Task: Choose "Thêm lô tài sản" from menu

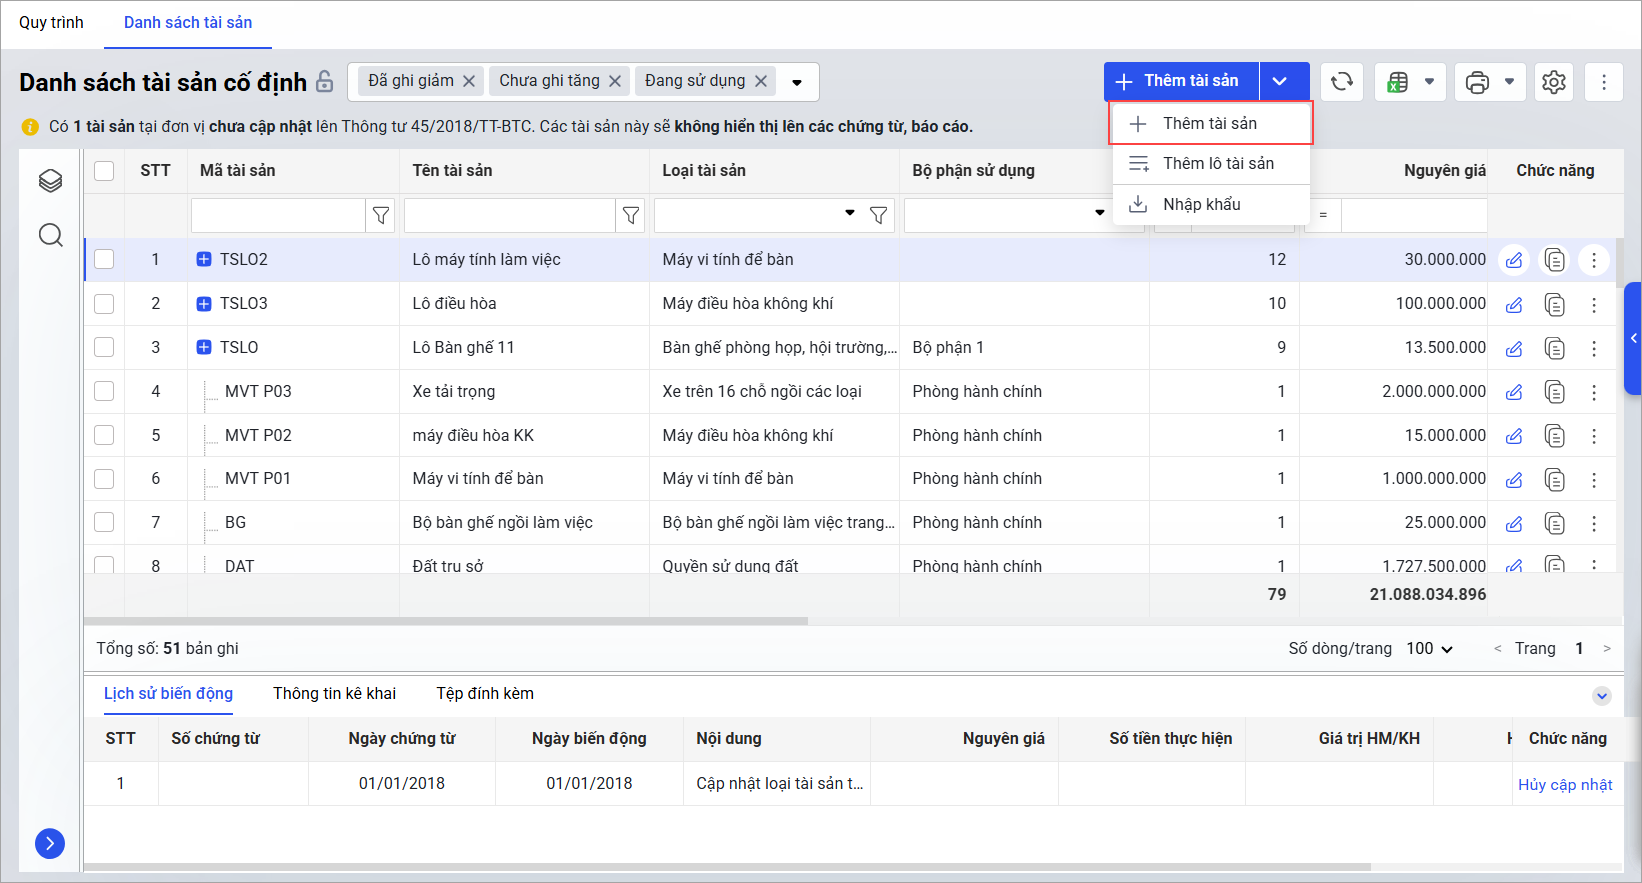Action: coord(1217,164)
